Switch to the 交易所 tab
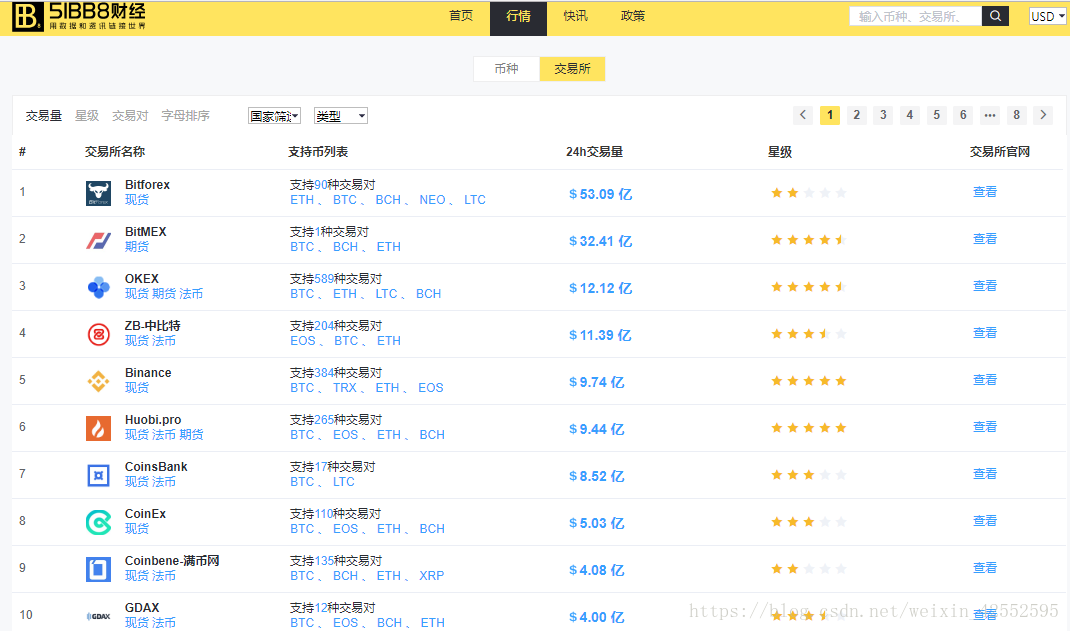Image resolution: width=1070 pixels, height=631 pixels. 572,68
